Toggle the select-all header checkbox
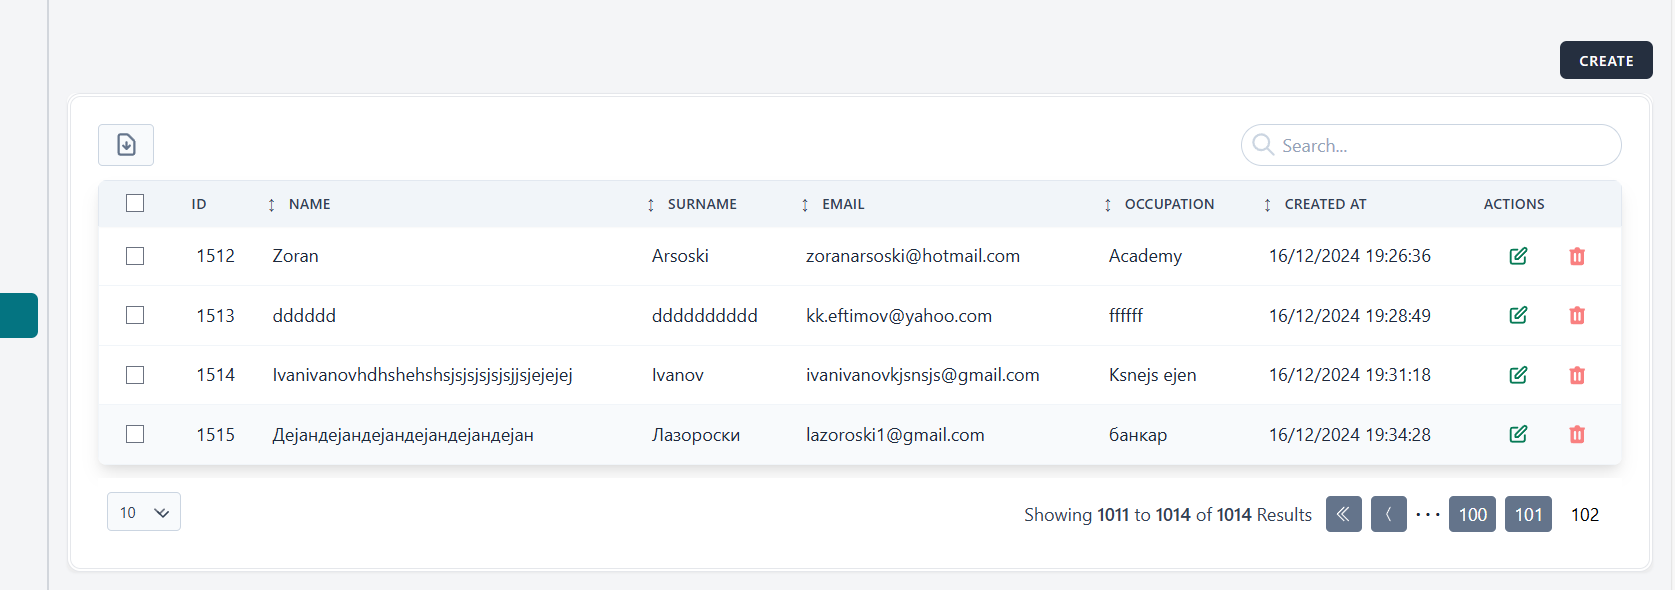This screenshot has height=590, width=1675. (x=135, y=203)
